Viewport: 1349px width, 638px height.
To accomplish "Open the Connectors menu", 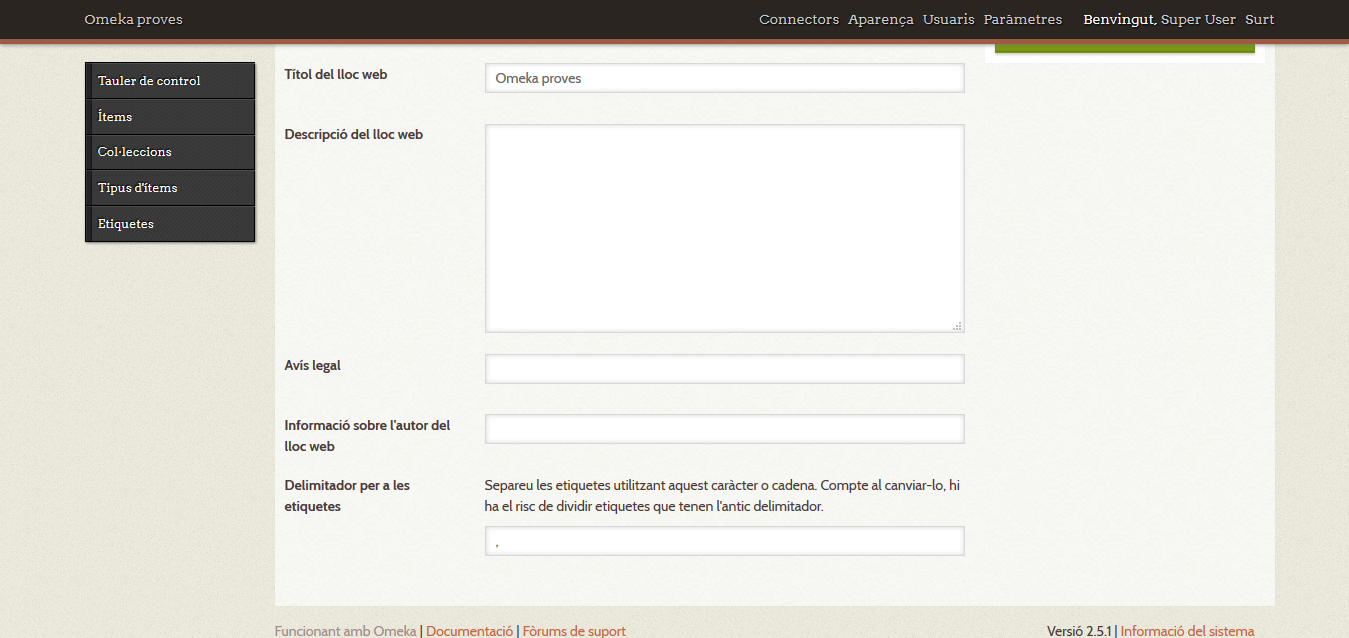I will [x=798, y=19].
